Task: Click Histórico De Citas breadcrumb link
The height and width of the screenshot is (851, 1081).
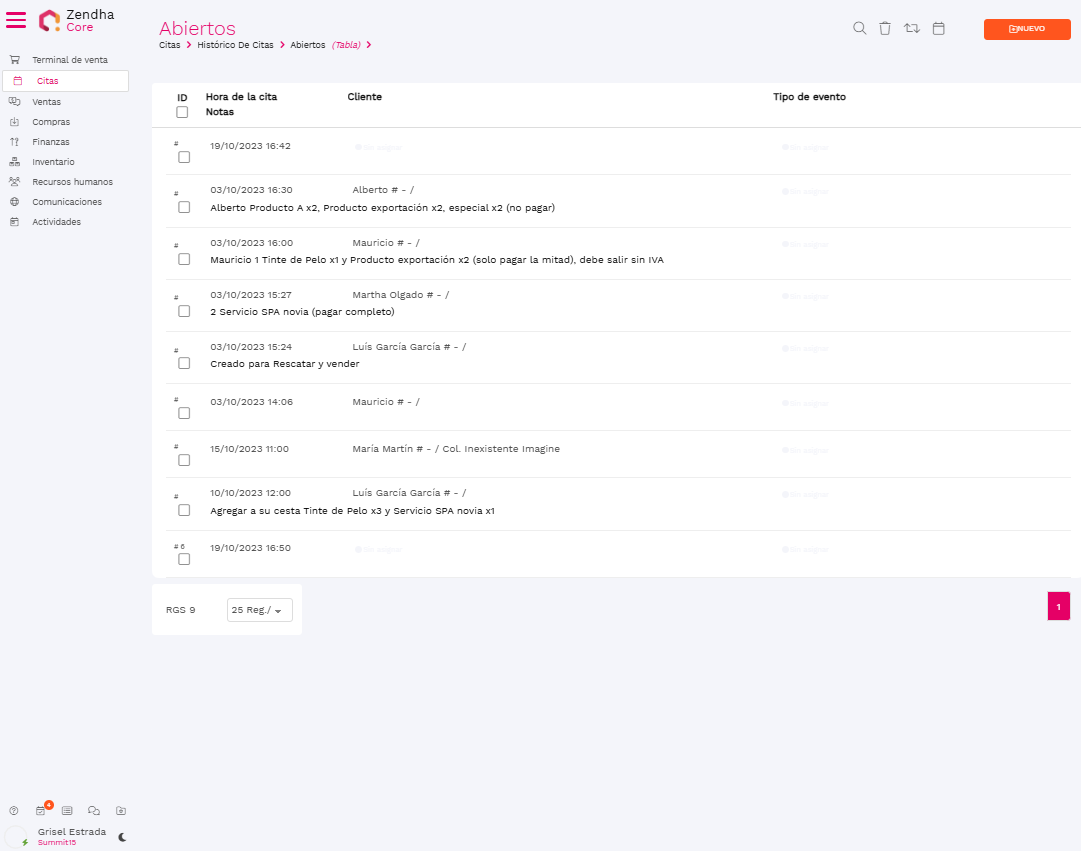Action: coord(235,45)
